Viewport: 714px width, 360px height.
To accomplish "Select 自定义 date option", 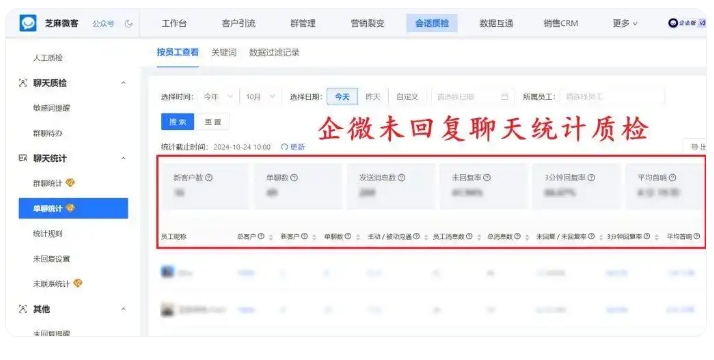I will click(407, 96).
